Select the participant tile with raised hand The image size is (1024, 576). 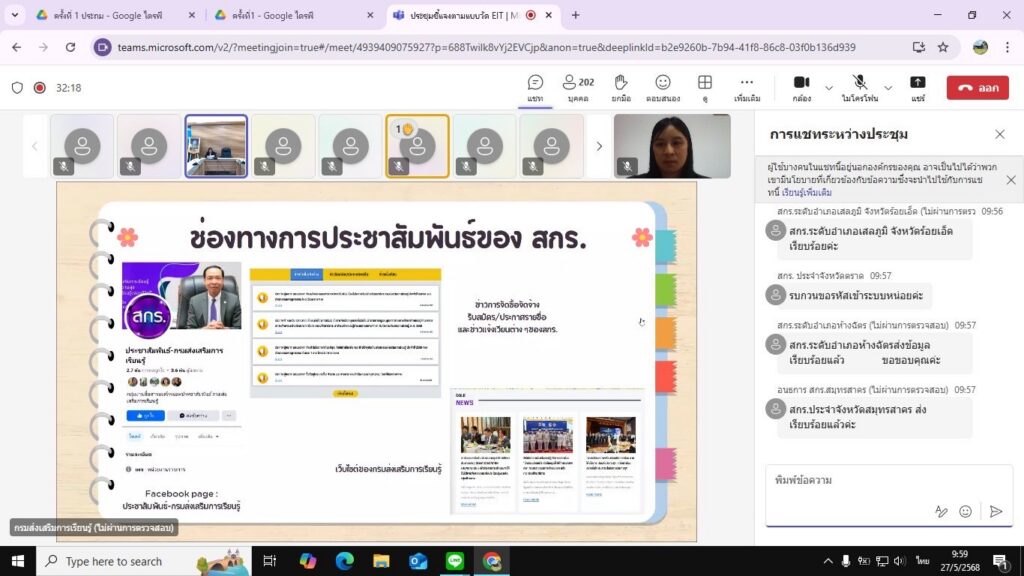click(x=417, y=146)
